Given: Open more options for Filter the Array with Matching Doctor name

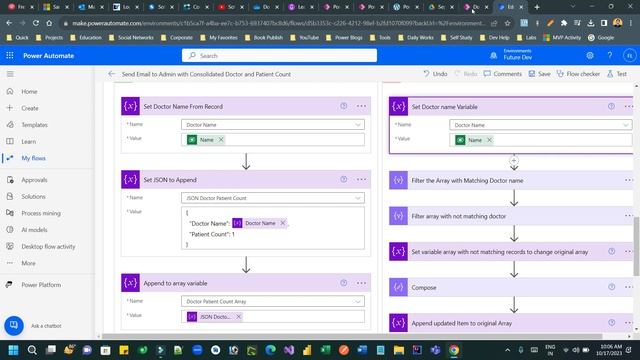Looking at the screenshot, I should [x=628, y=180].
